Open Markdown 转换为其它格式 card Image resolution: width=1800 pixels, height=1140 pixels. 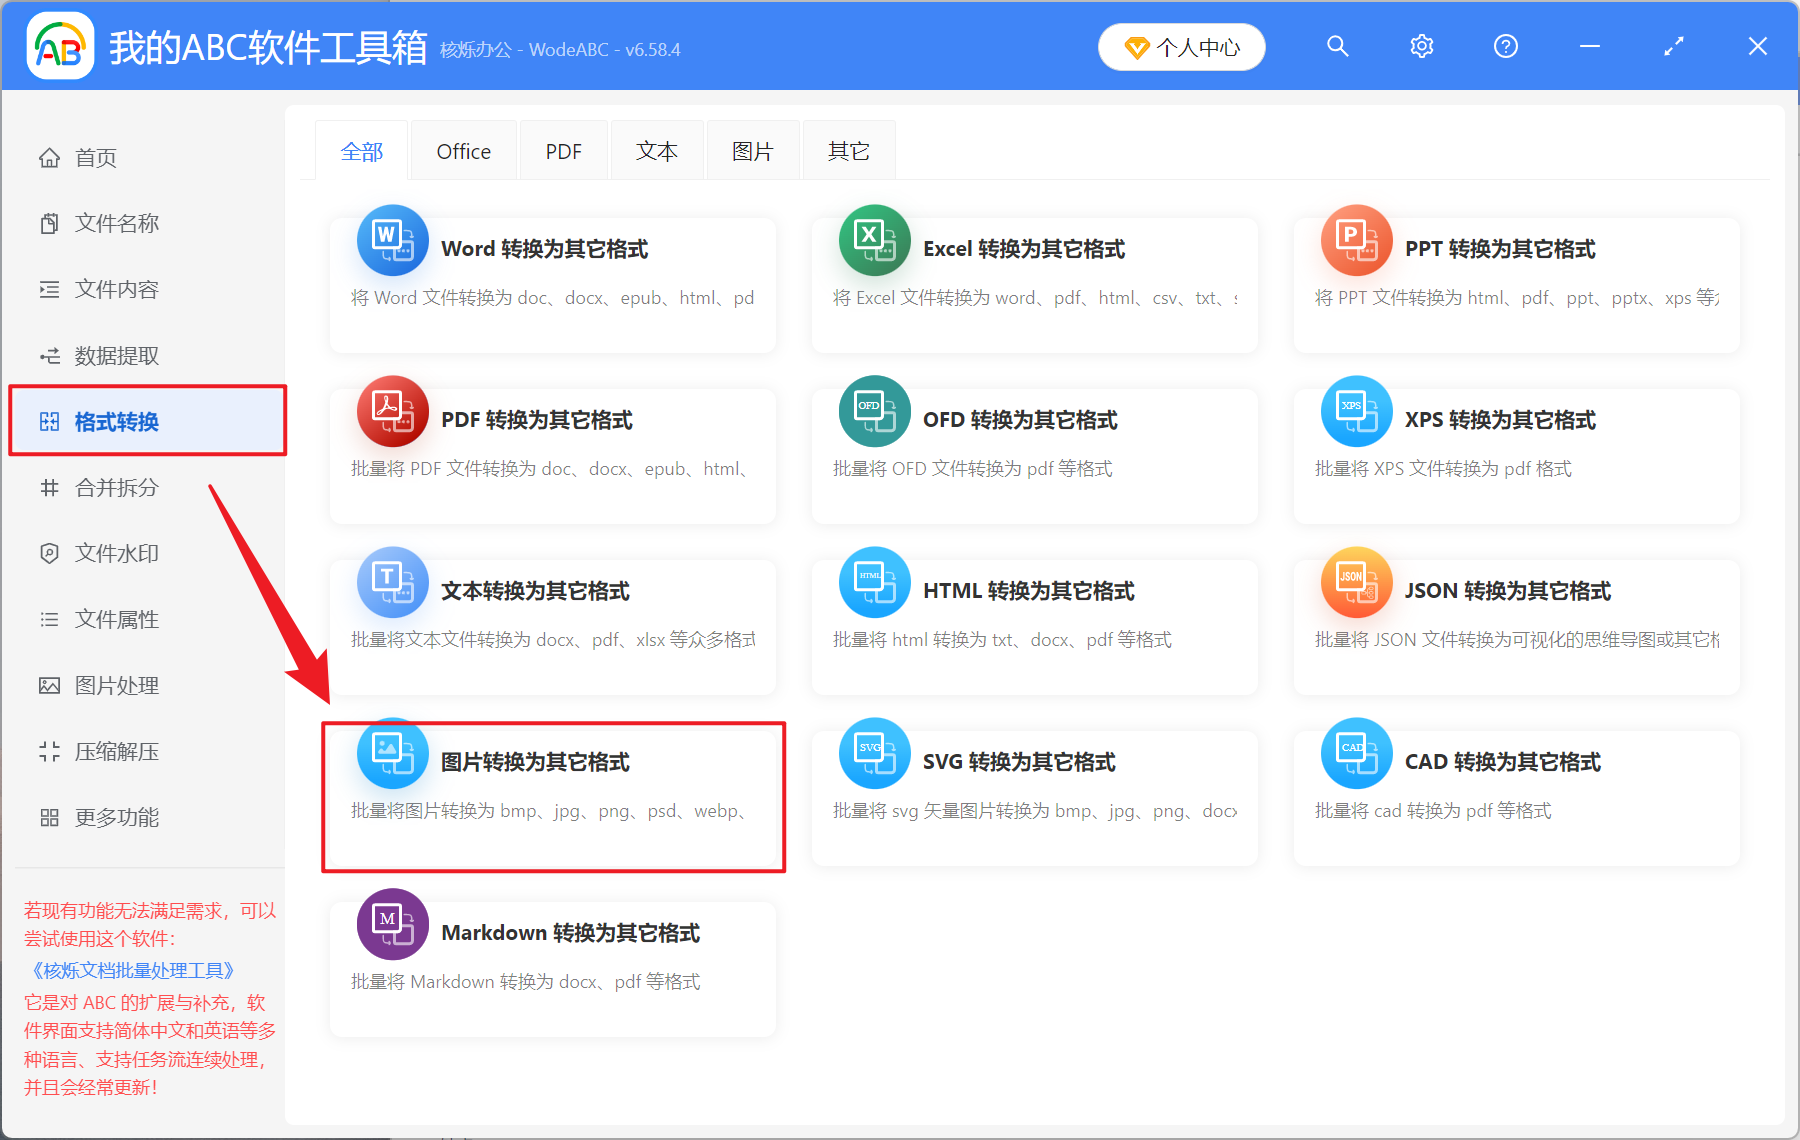tap(552, 965)
